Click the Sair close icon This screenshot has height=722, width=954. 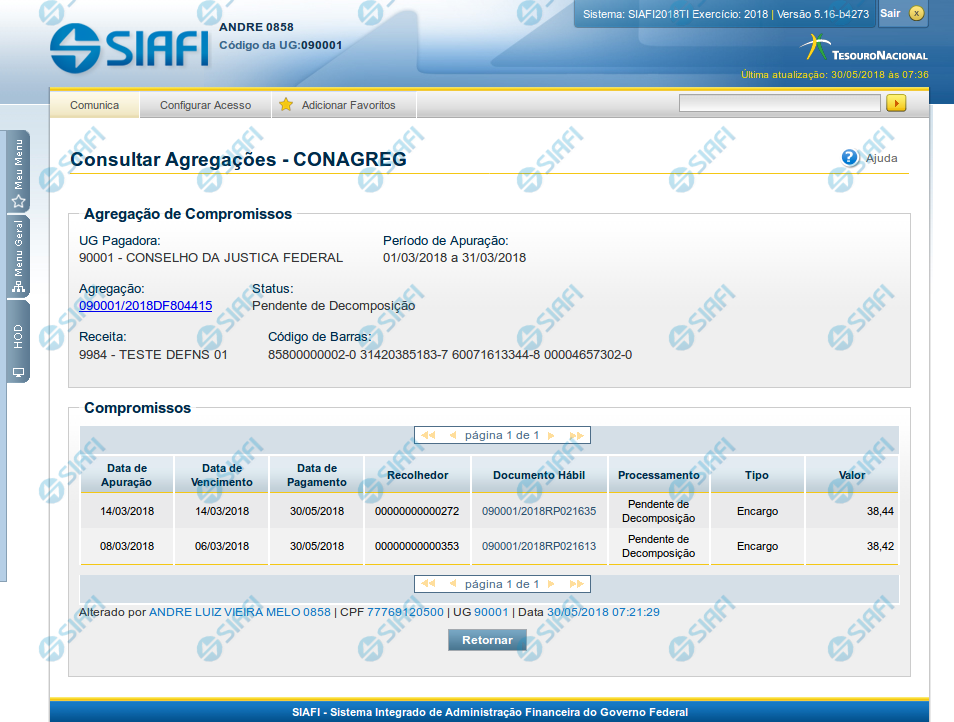[916, 13]
